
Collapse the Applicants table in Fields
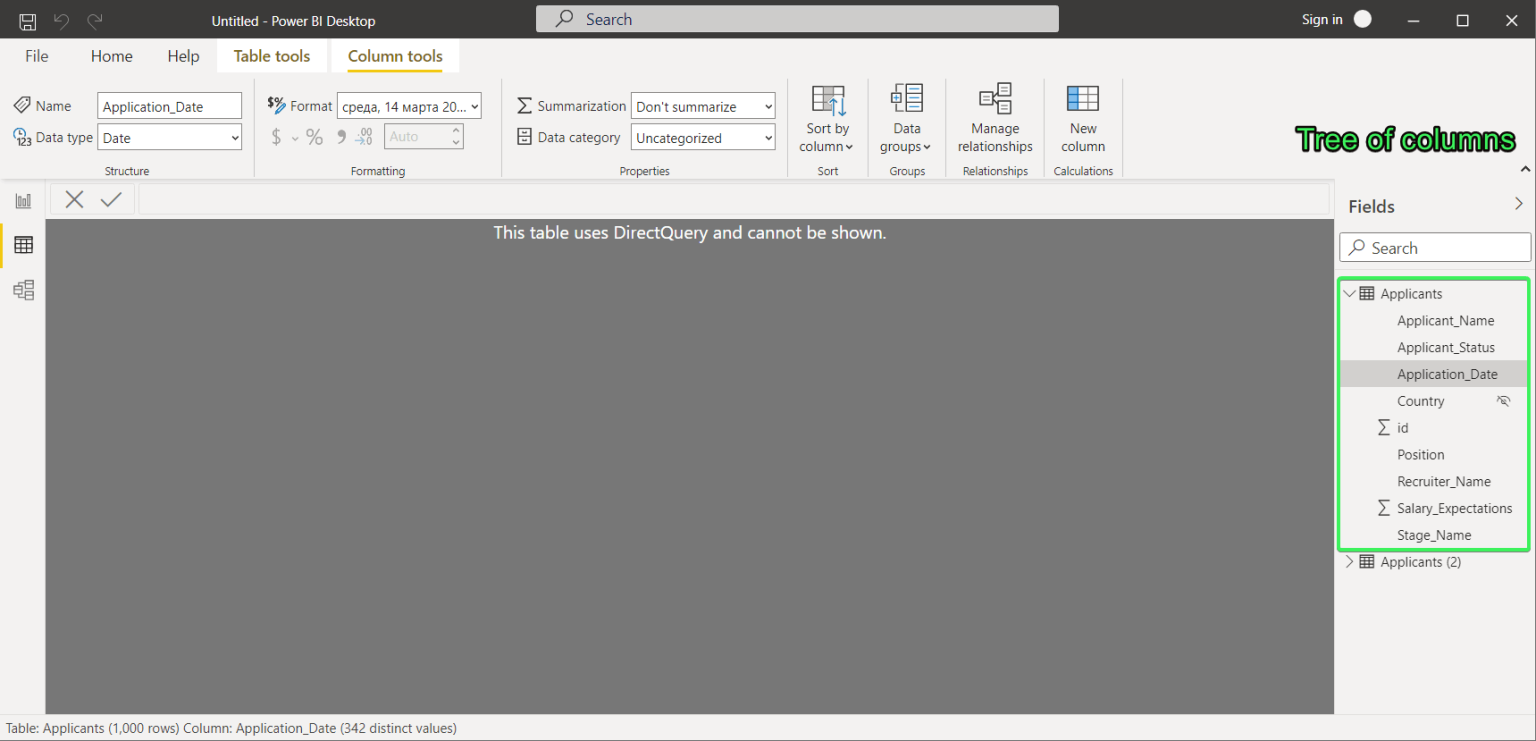1350,293
